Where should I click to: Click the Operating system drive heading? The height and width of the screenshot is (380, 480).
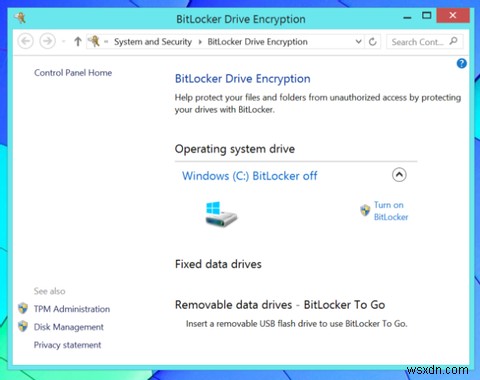(235, 149)
